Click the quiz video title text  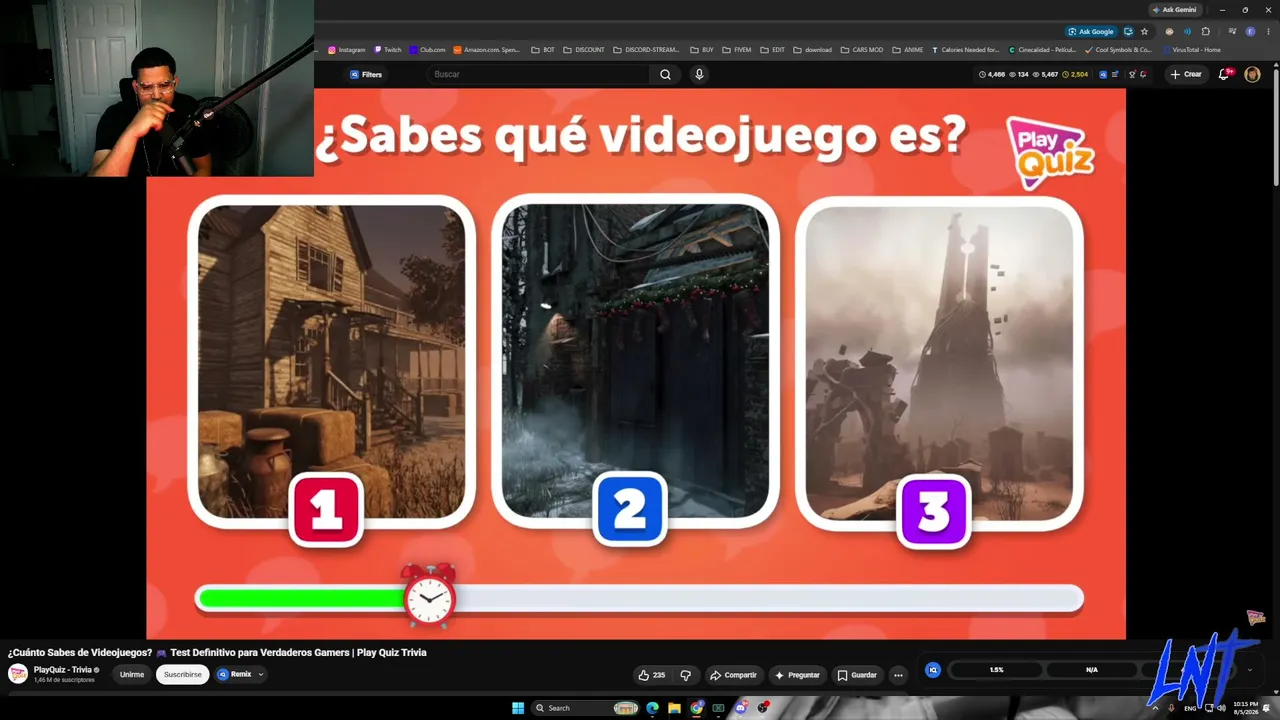point(217,653)
